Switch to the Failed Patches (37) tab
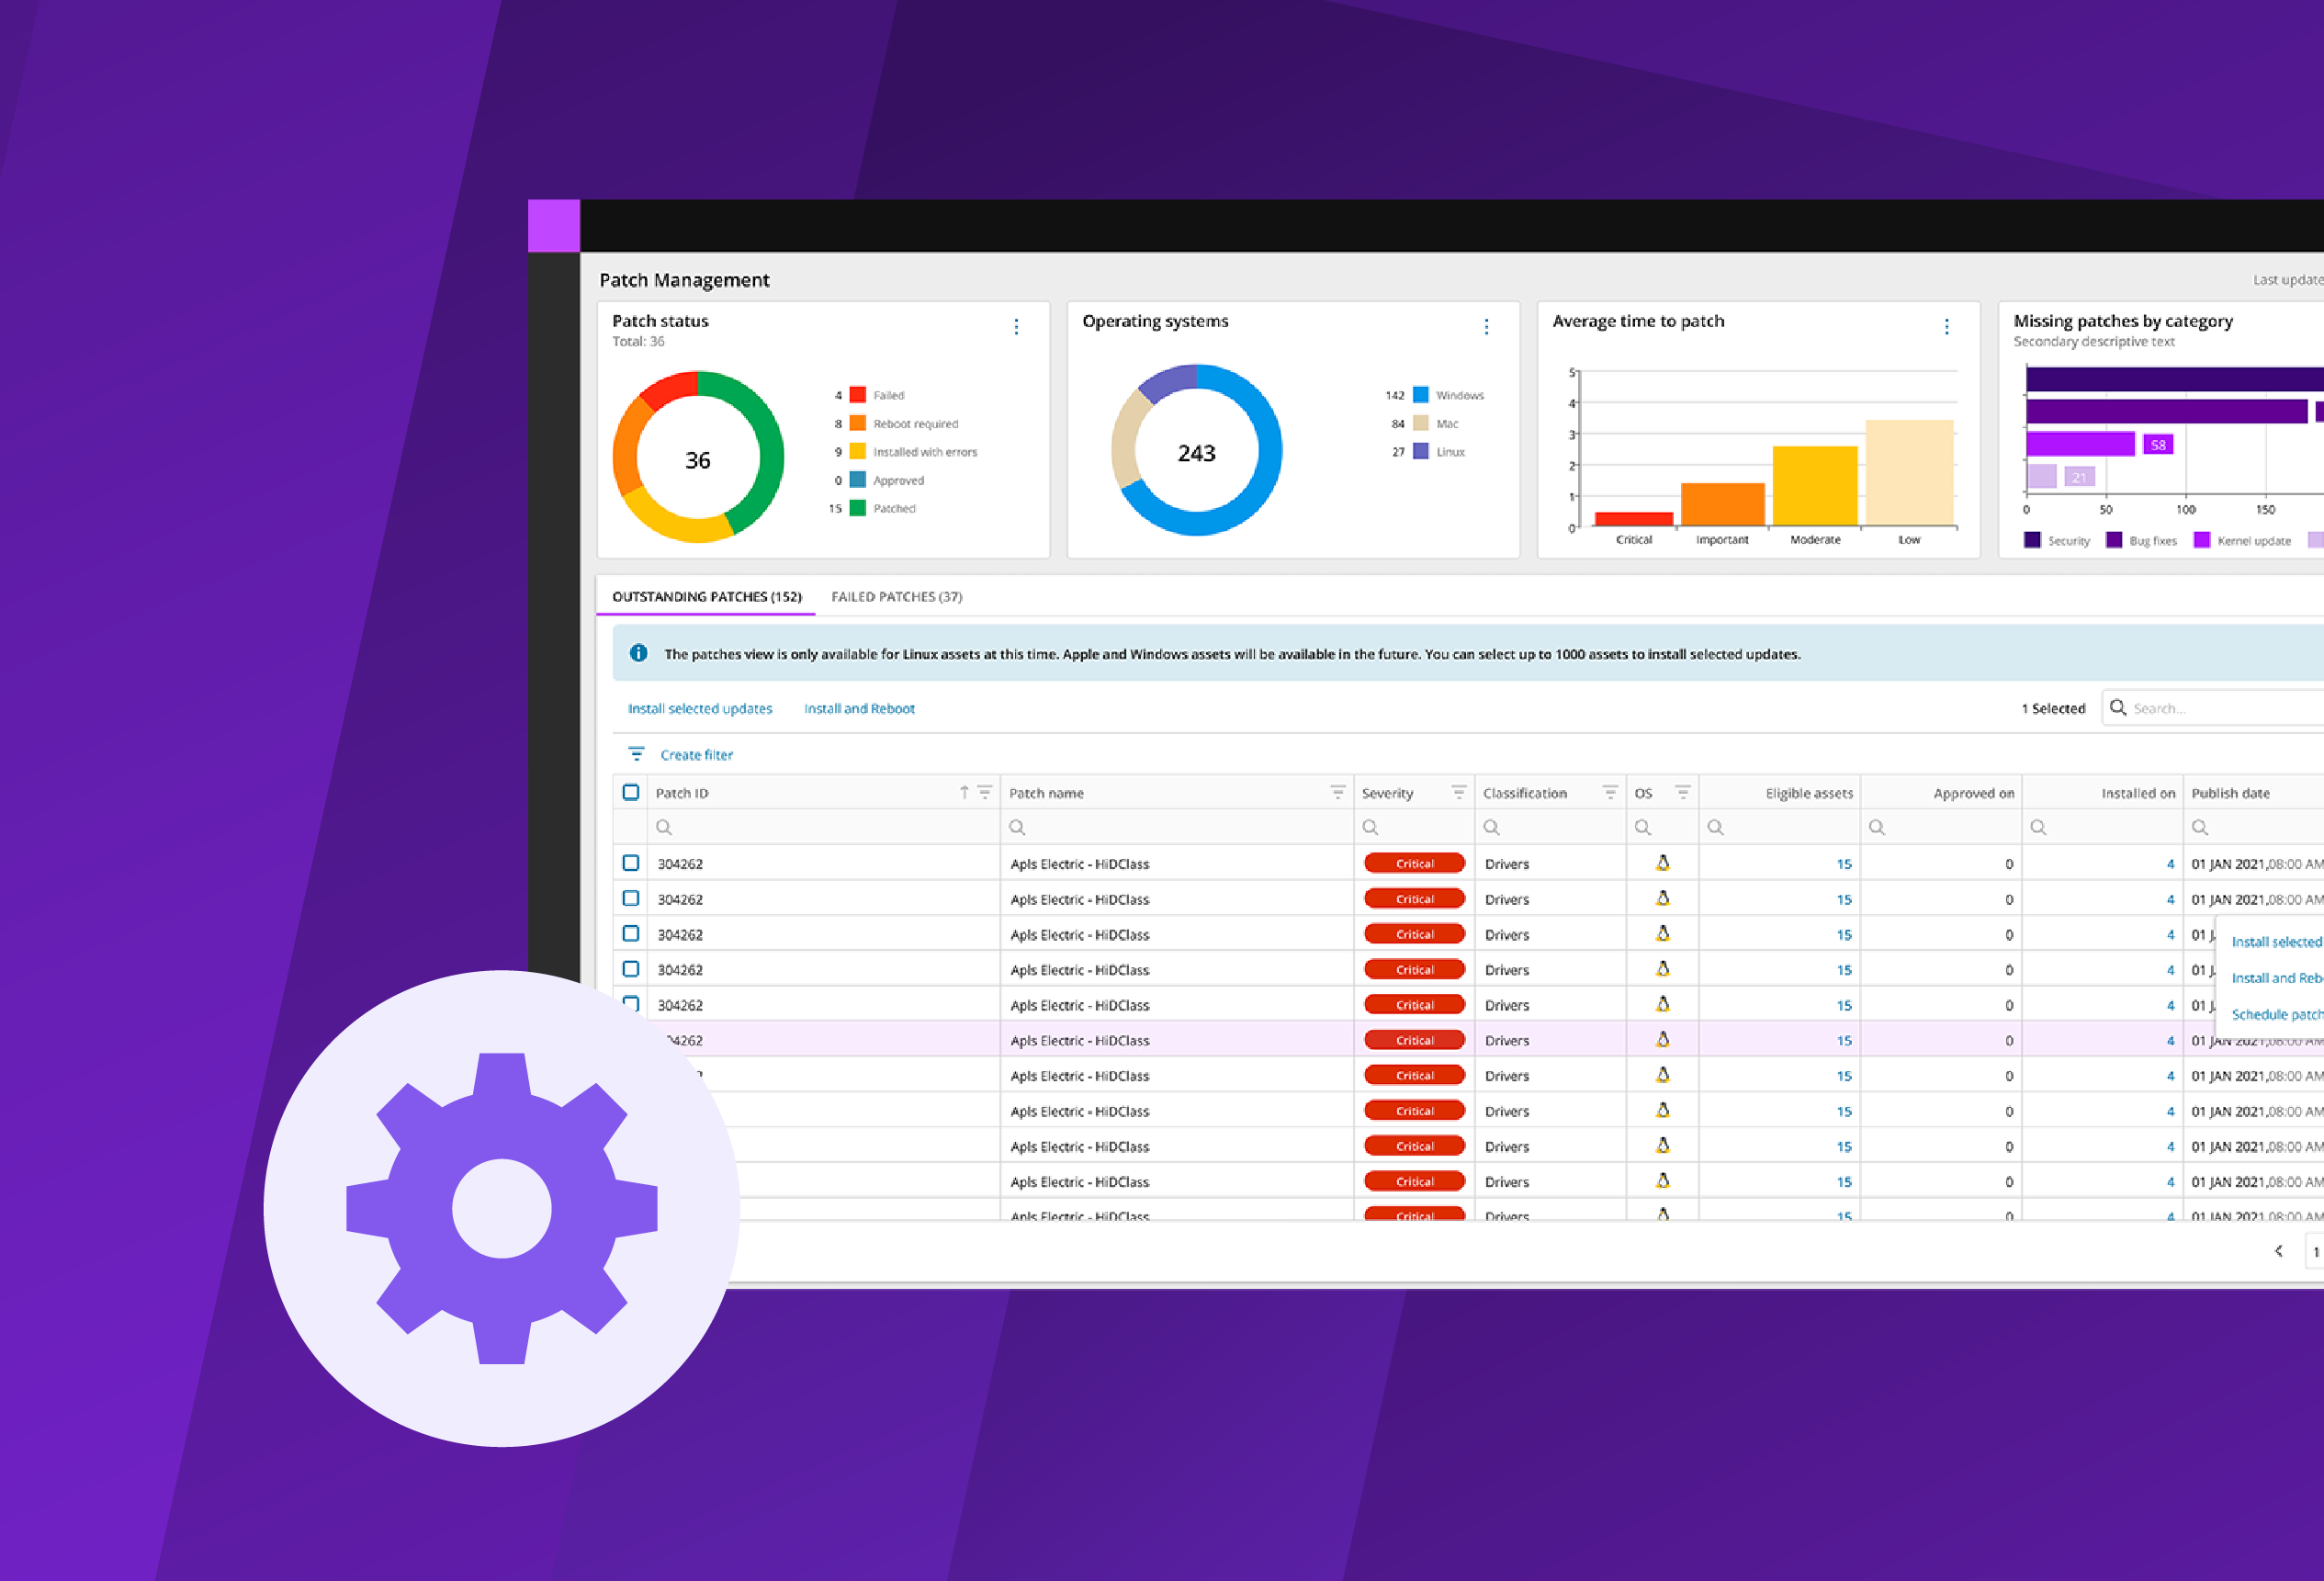The image size is (2324, 1581). 897,596
